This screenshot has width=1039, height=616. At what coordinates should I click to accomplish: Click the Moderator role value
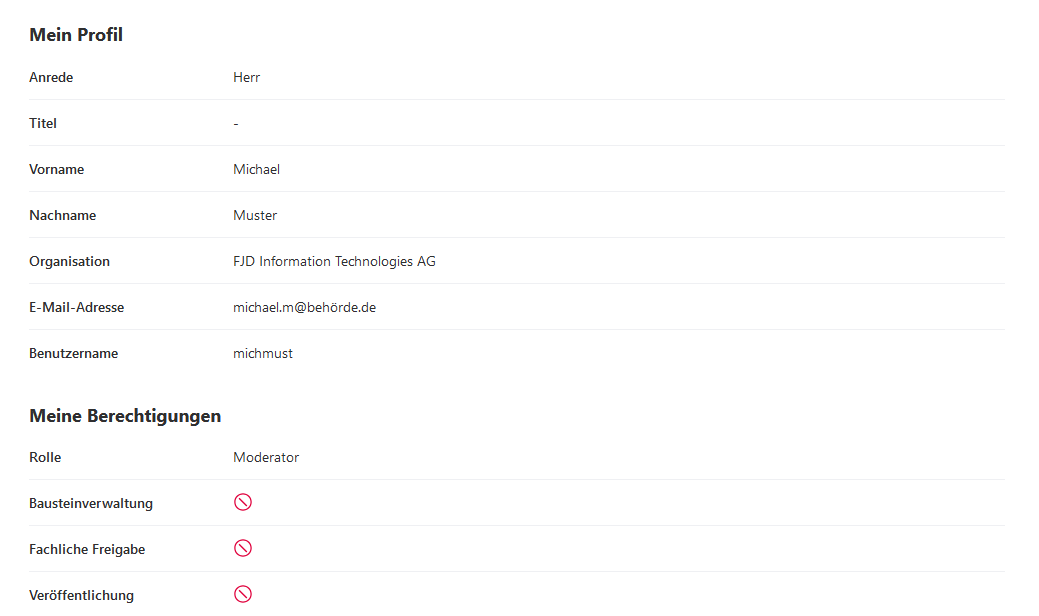(x=266, y=458)
